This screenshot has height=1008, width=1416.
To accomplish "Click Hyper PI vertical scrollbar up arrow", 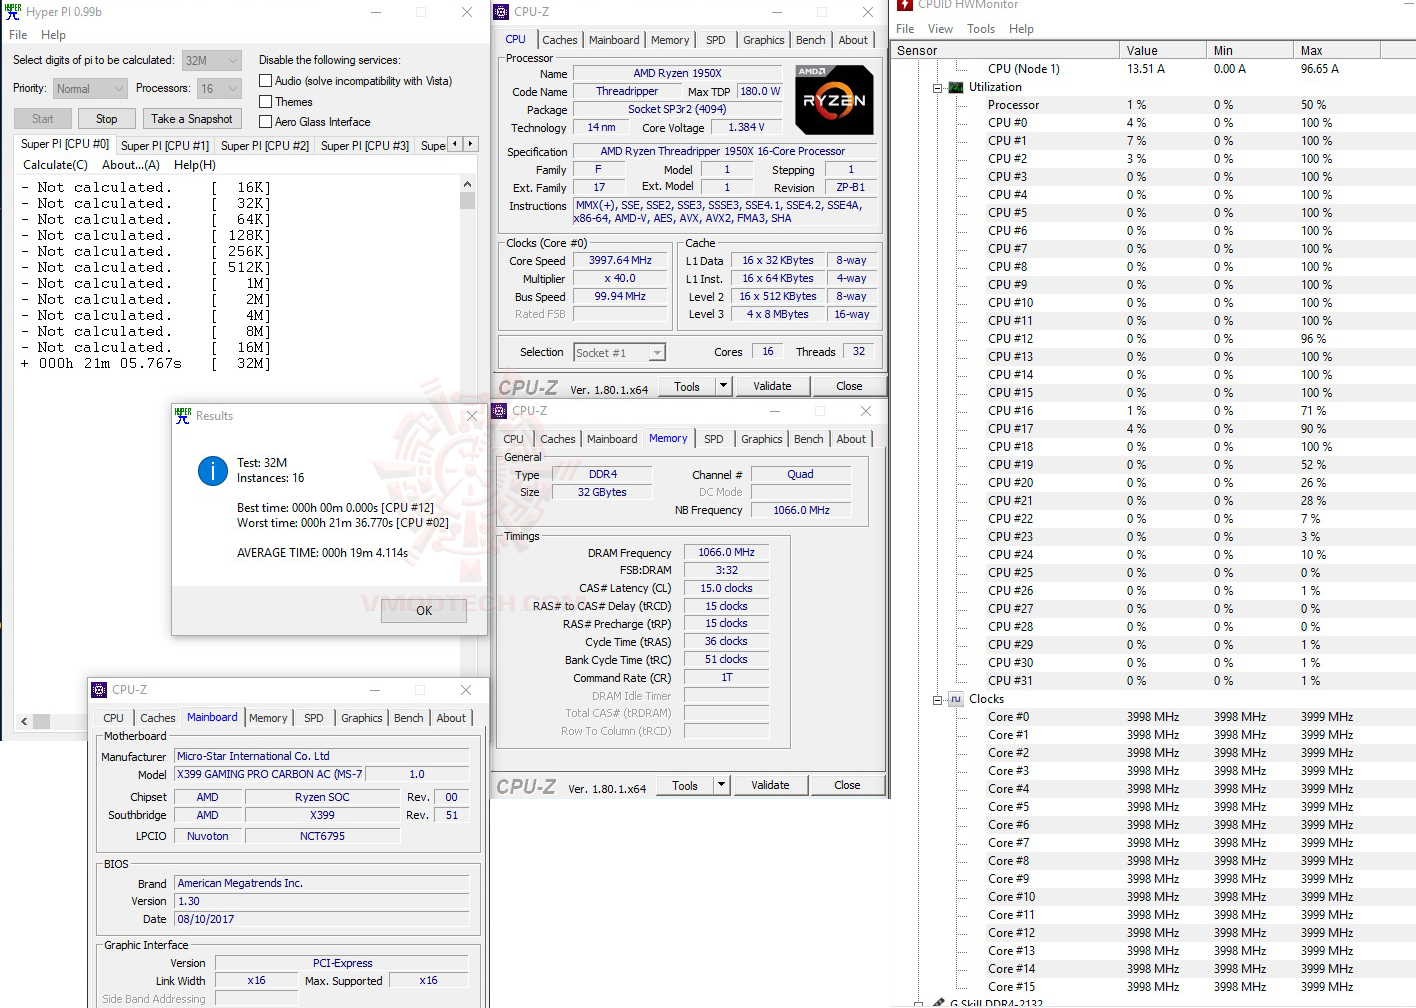I will (467, 184).
